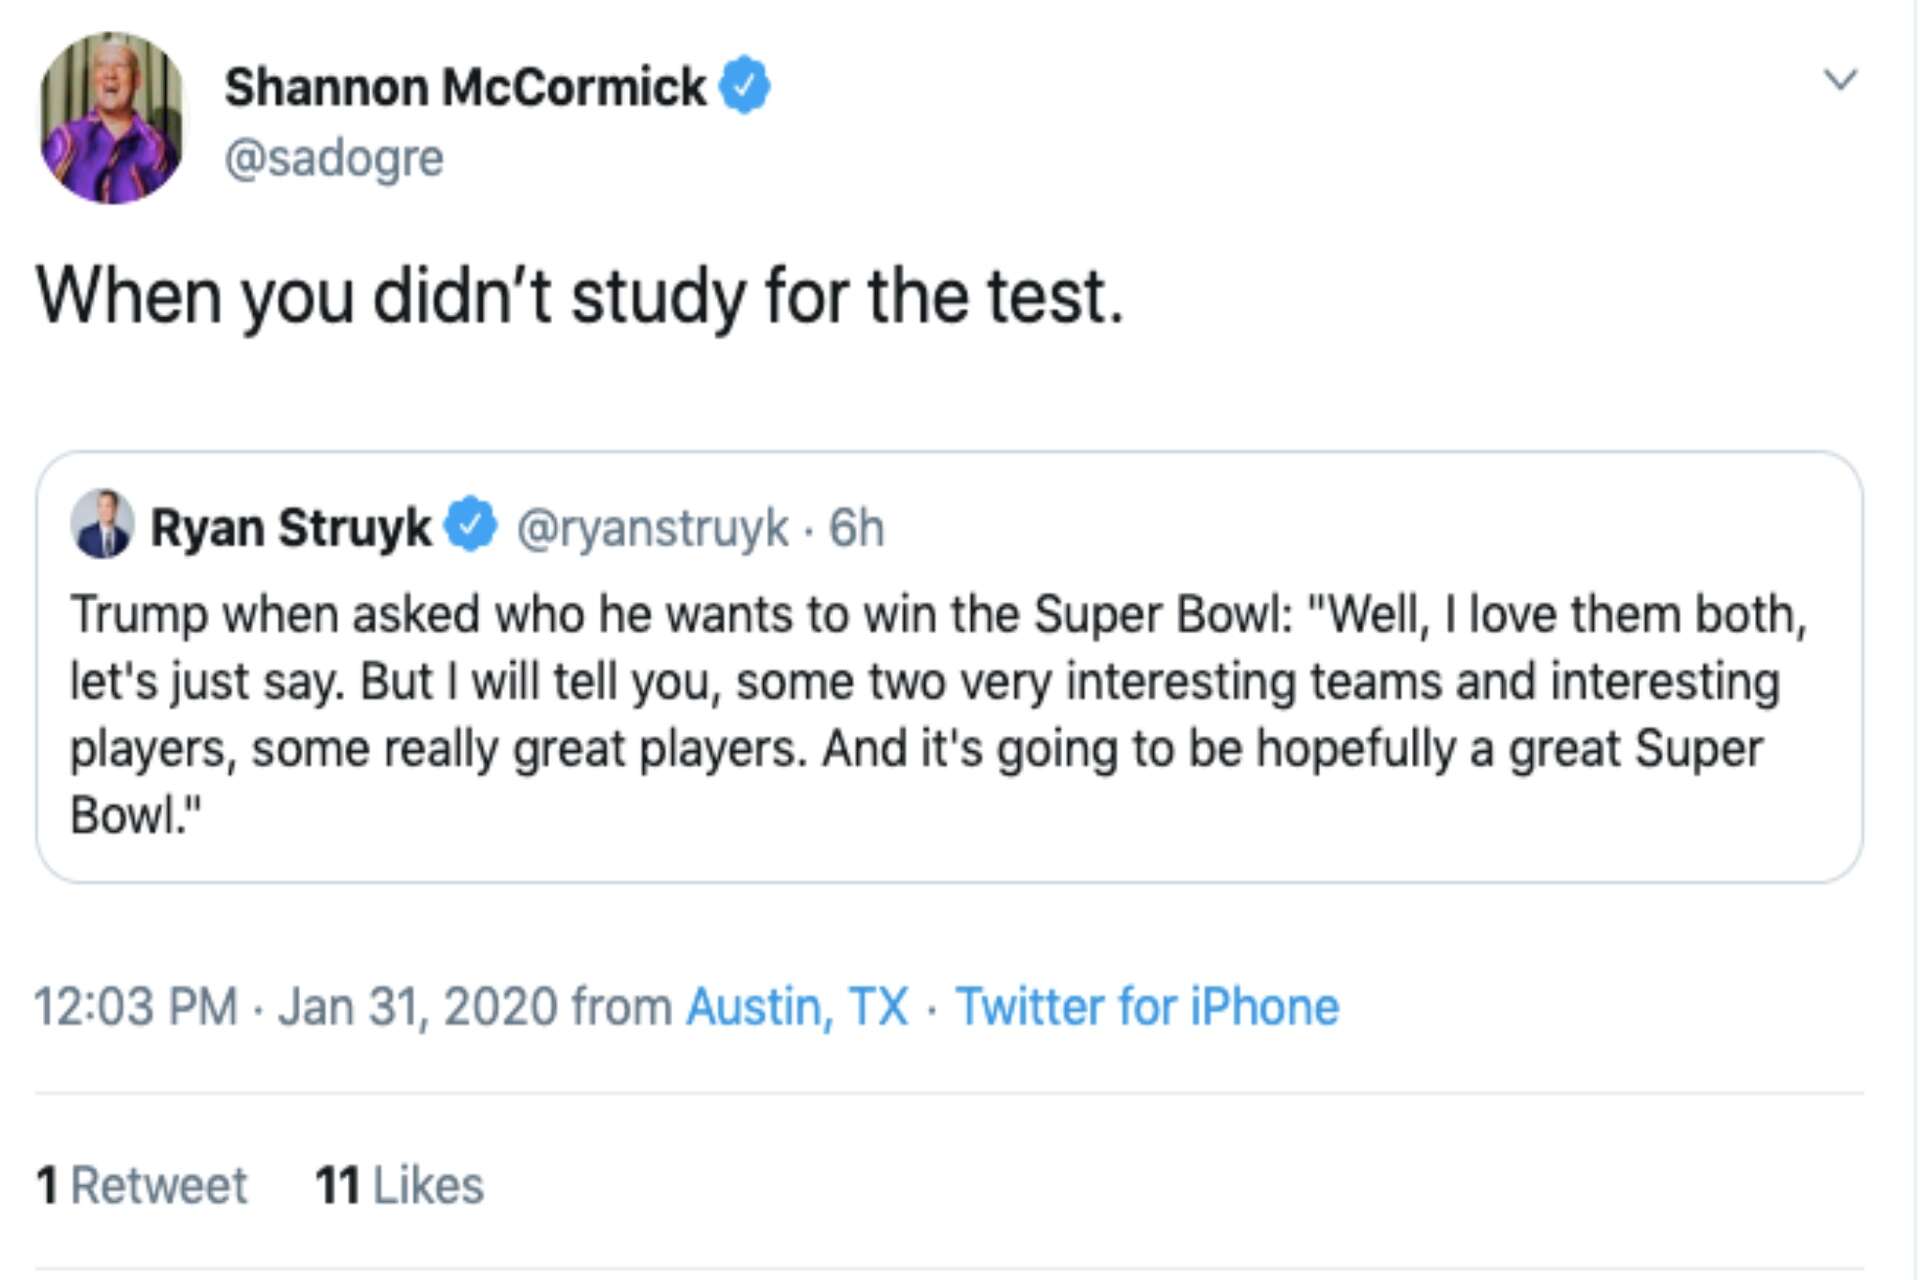Click the Jan 31, 2020 date
The height and width of the screenshot is (1280, 1920).
coord(417,1006)
